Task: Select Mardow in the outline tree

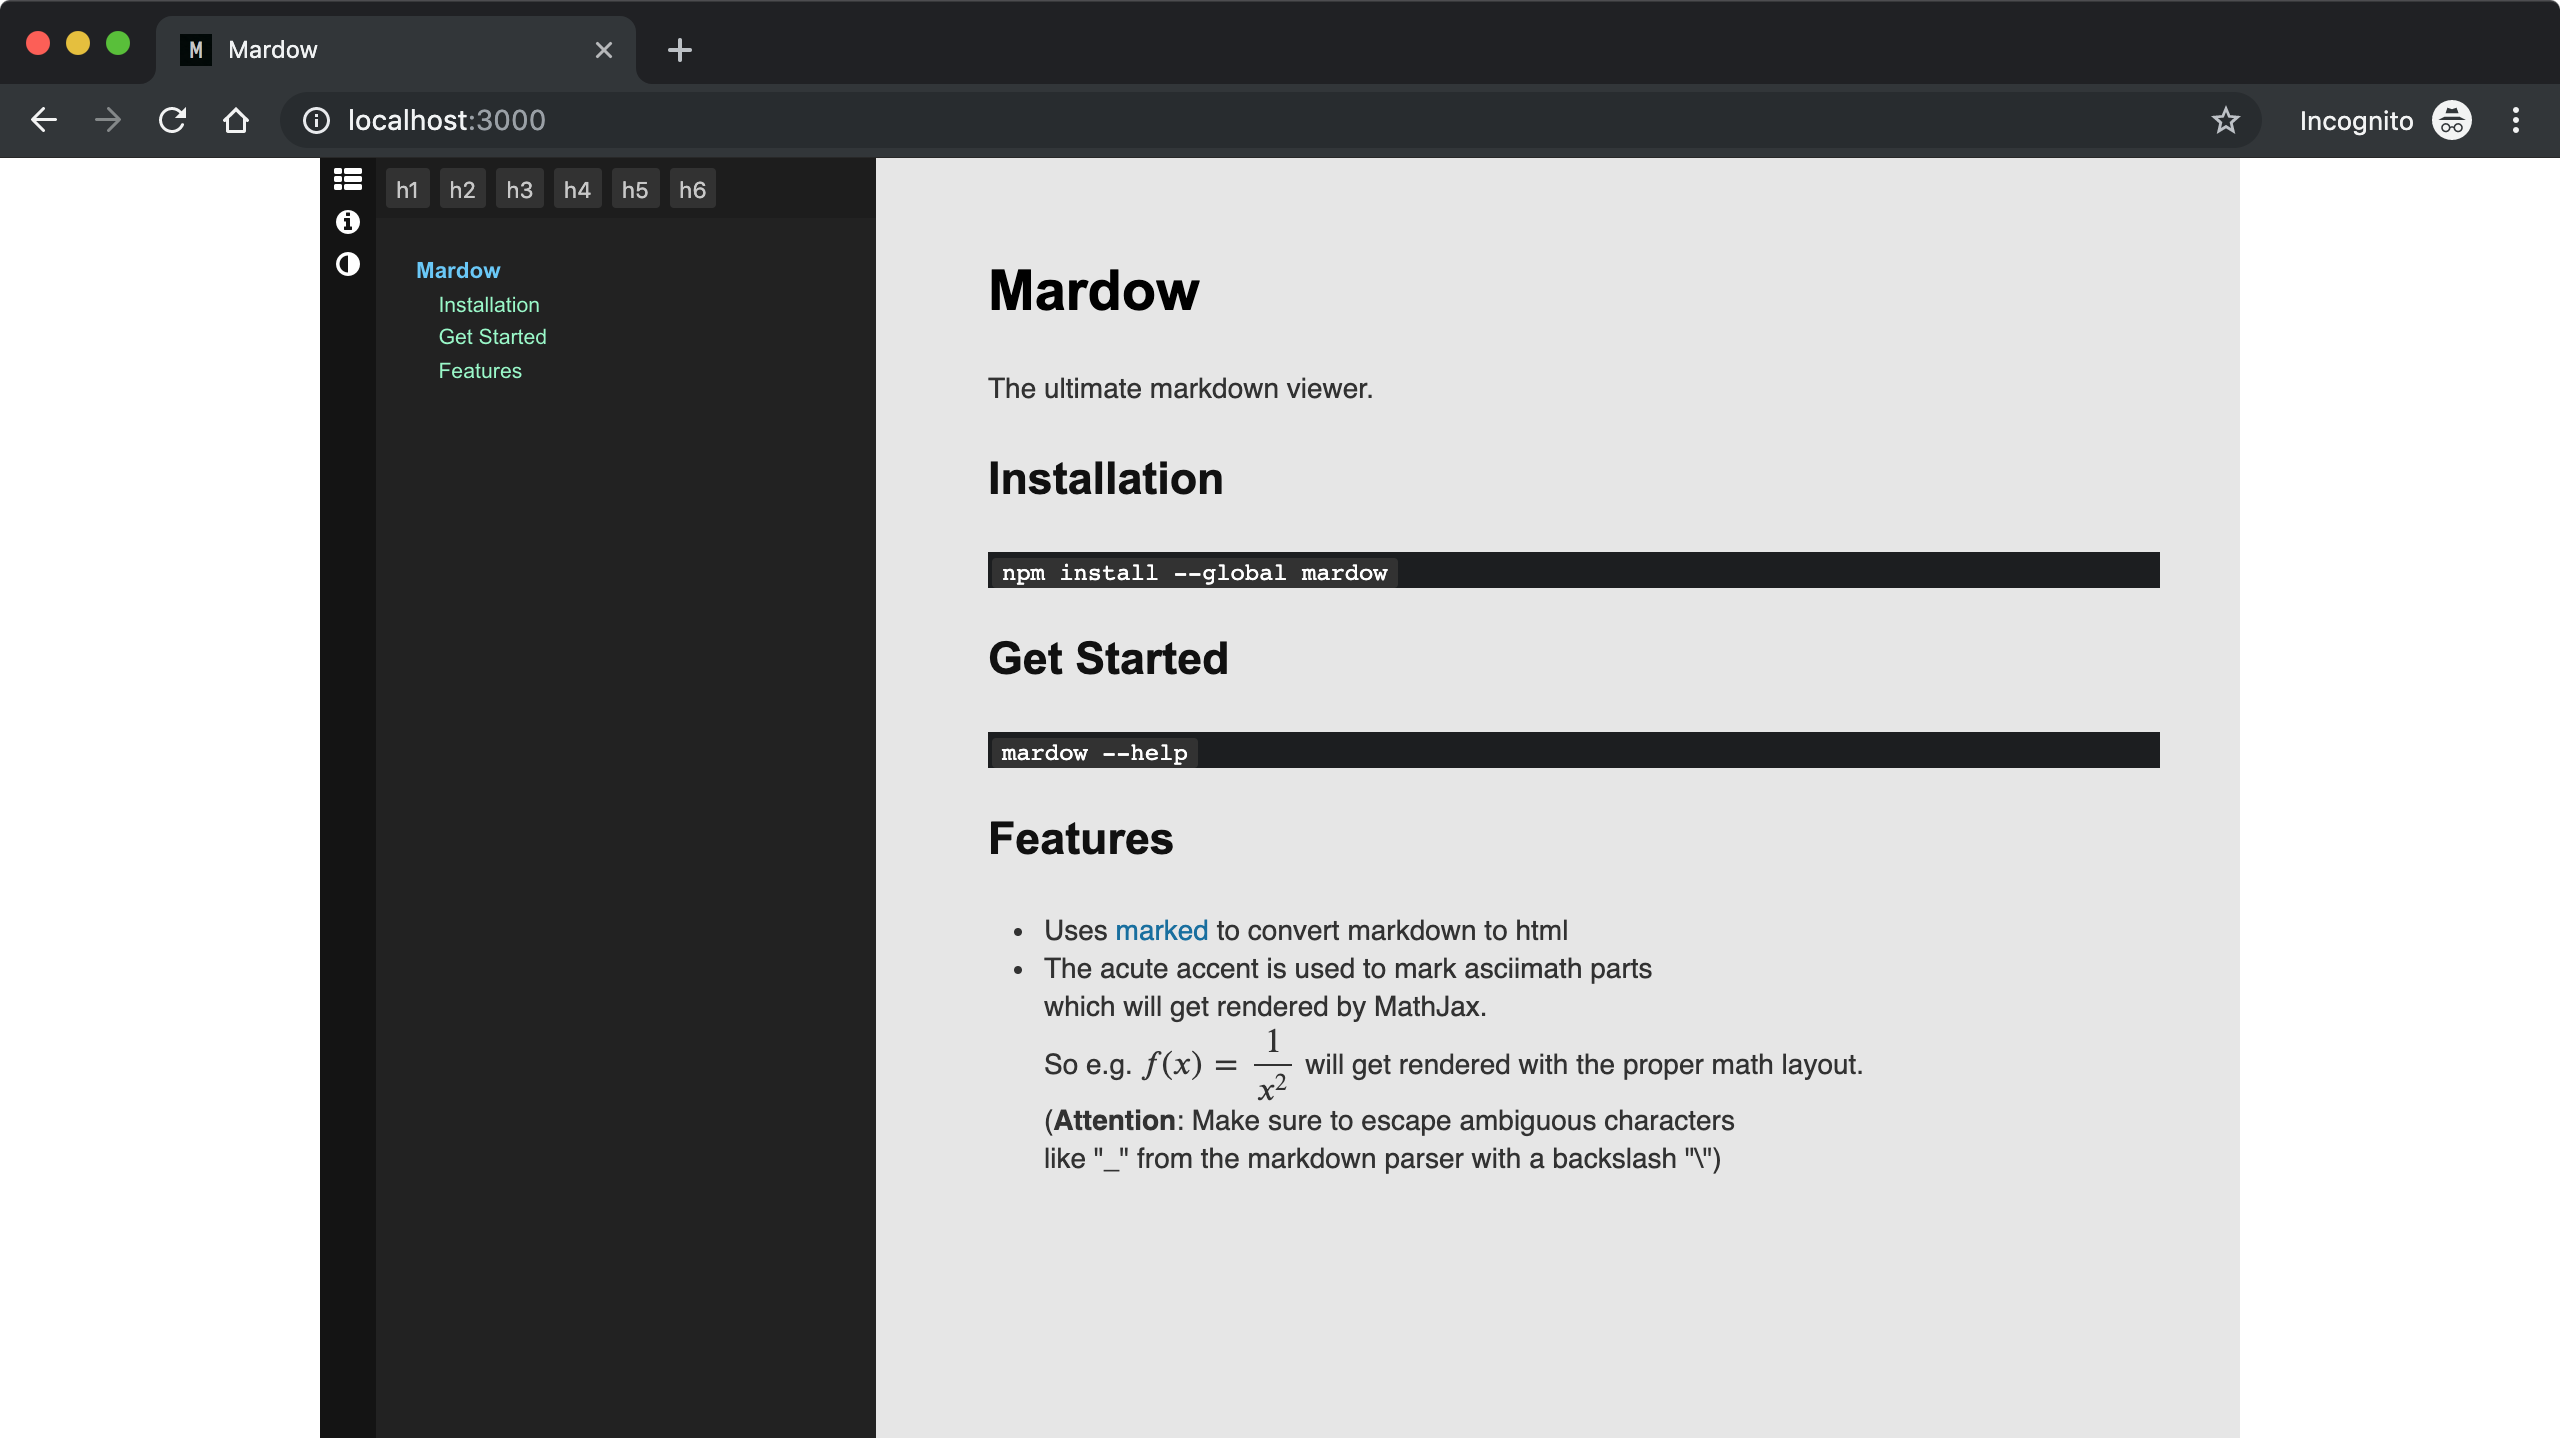Action: [458, 270]
